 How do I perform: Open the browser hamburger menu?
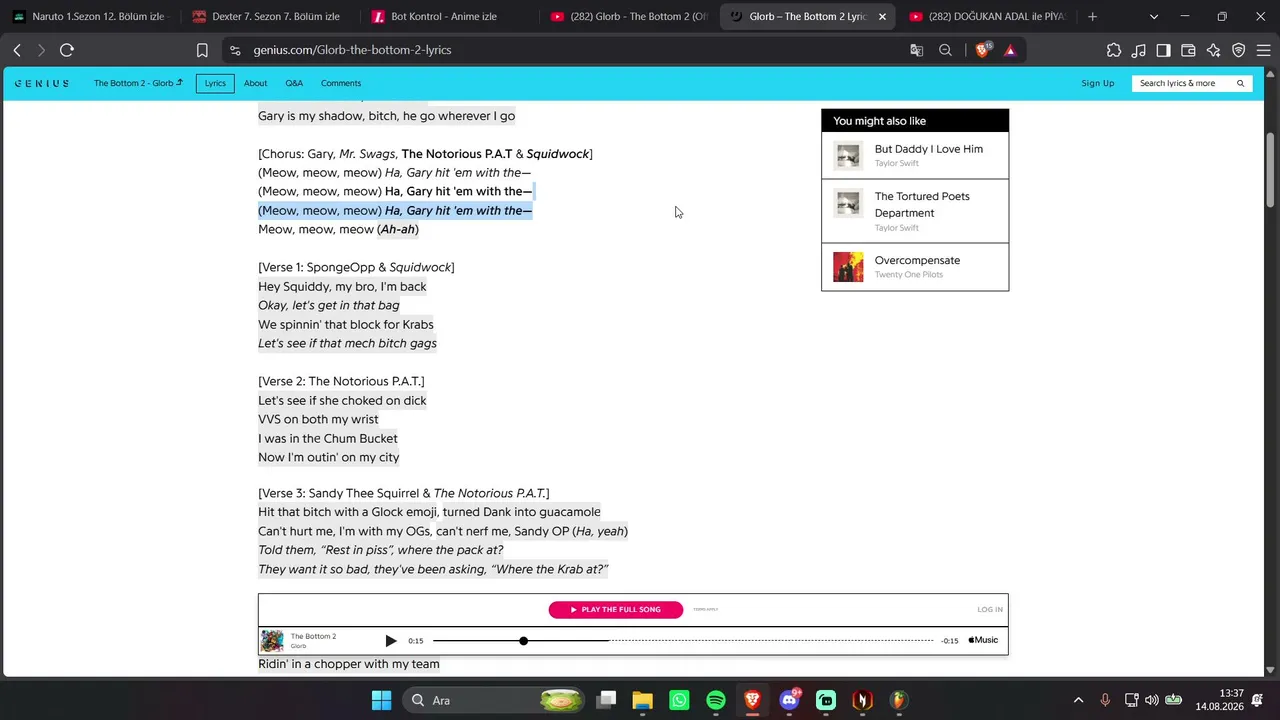point(1262,50)
